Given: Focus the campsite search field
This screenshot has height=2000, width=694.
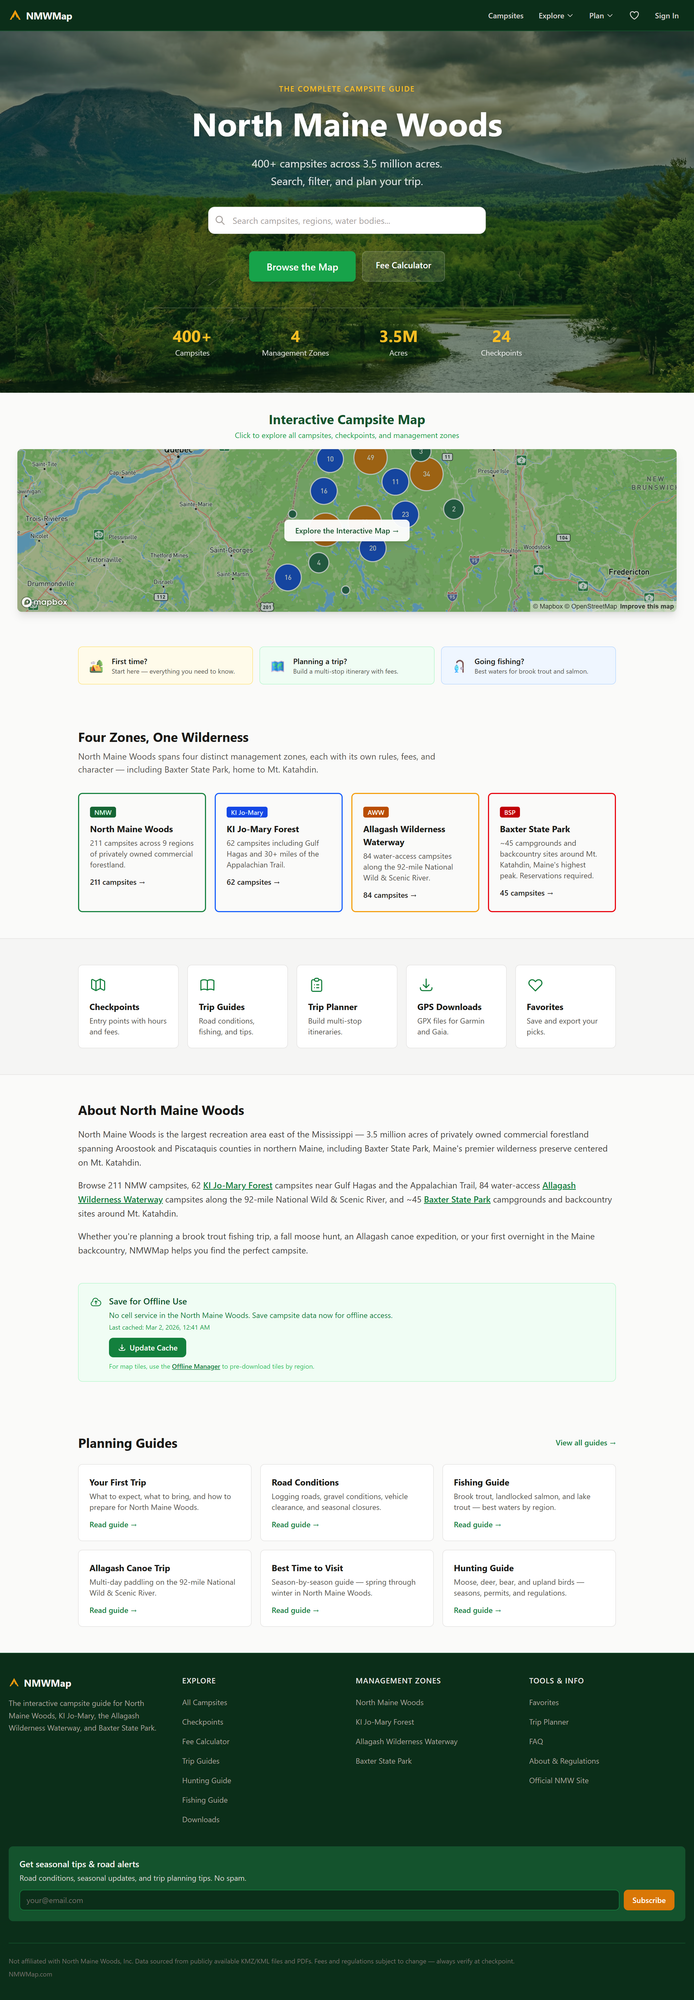Looking at the screenshot, I should [x=347, y=221].
